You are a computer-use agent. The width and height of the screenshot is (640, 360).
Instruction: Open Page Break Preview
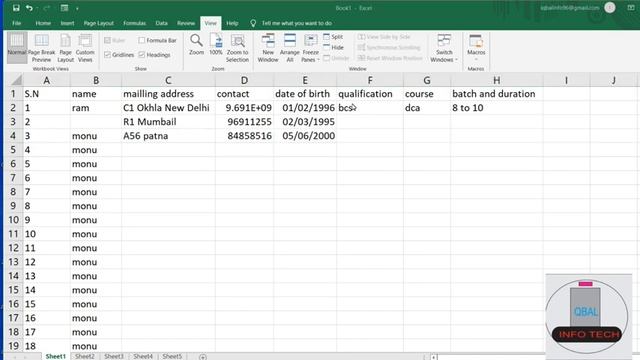click(x=41, y=47)
